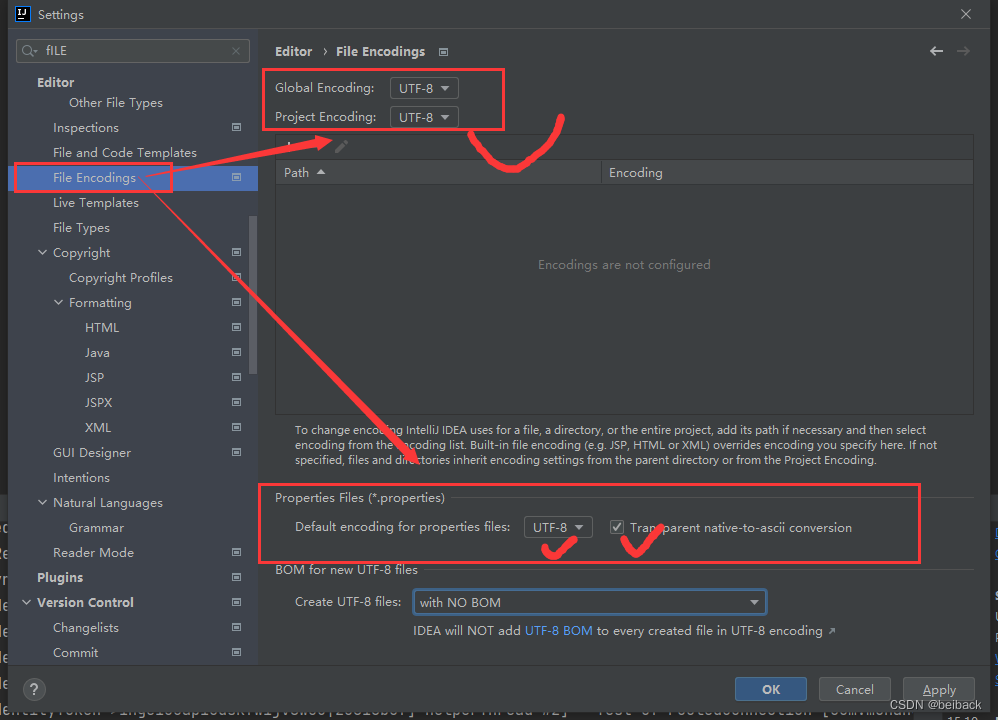This screenshot has height=720, width=998.
Task: Click the project icon beside Java
Action: click(x=236, y=352)
